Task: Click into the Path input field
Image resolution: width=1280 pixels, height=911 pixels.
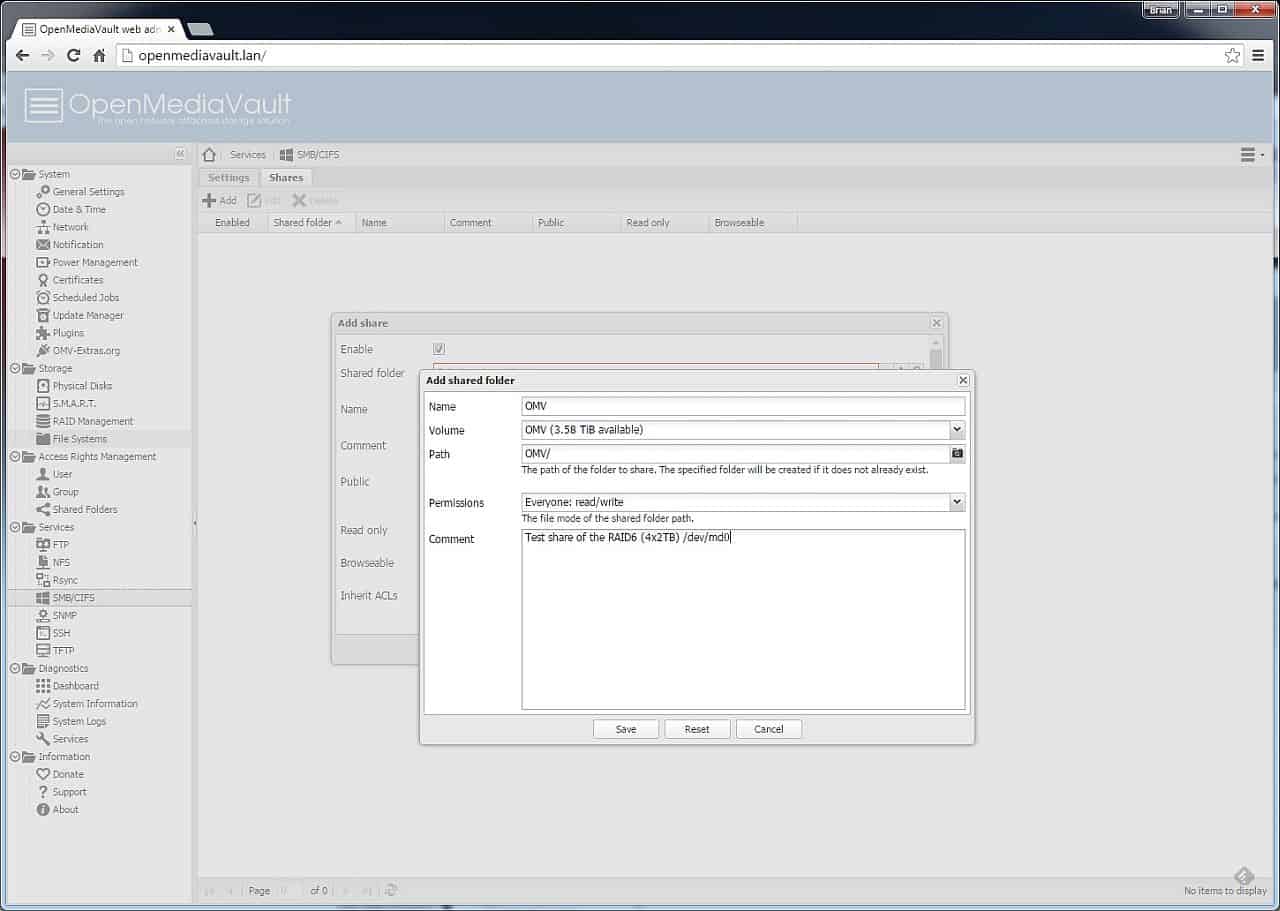Action: [x=735, y=454]
